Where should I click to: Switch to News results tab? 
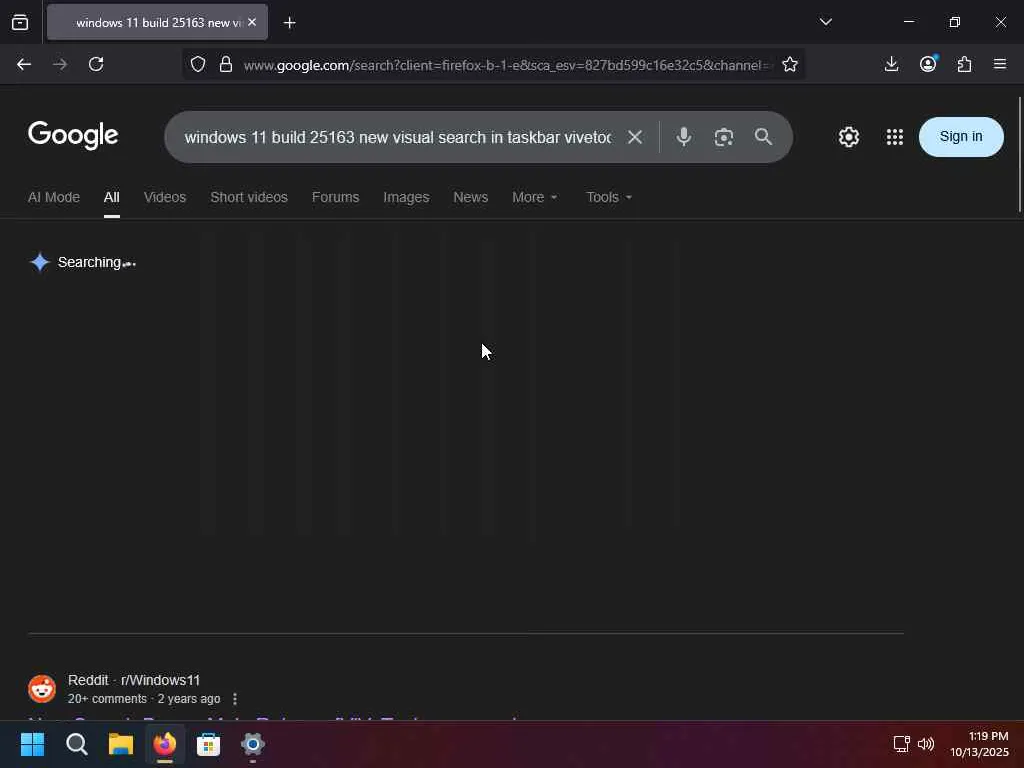coord(470,197)
